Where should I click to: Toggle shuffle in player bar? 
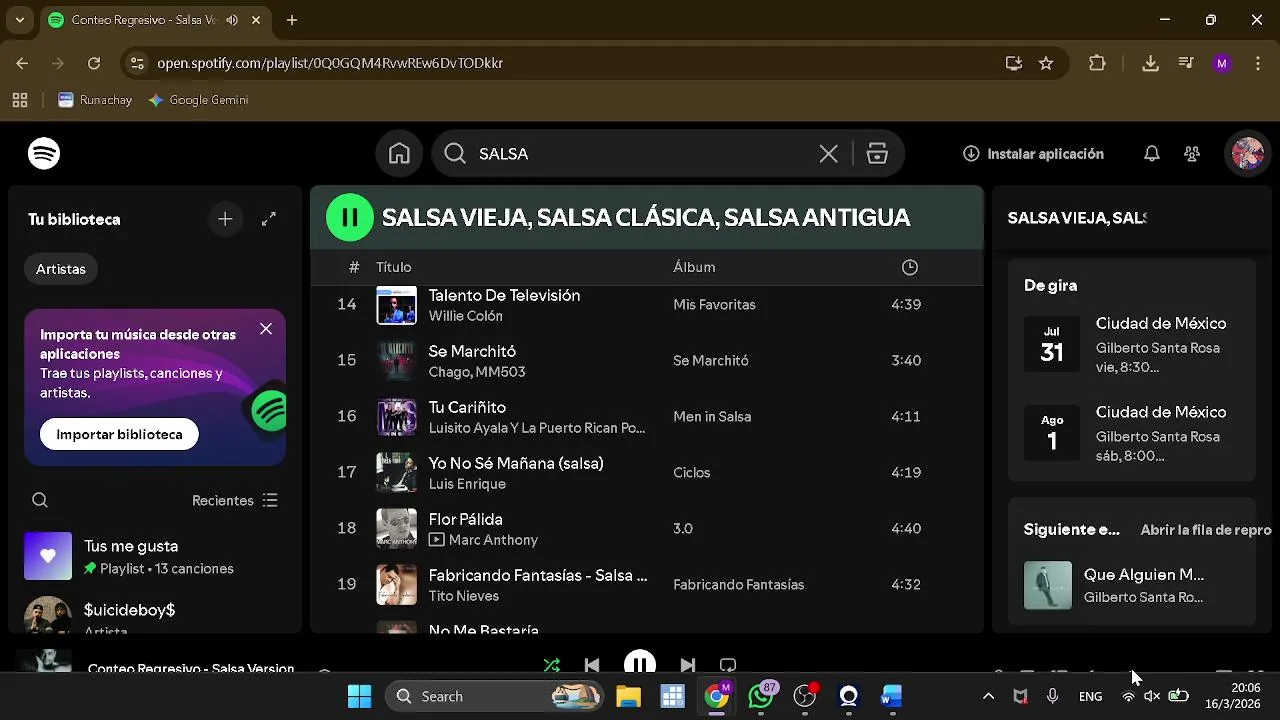pyautogui.click(x=552, y=665)
